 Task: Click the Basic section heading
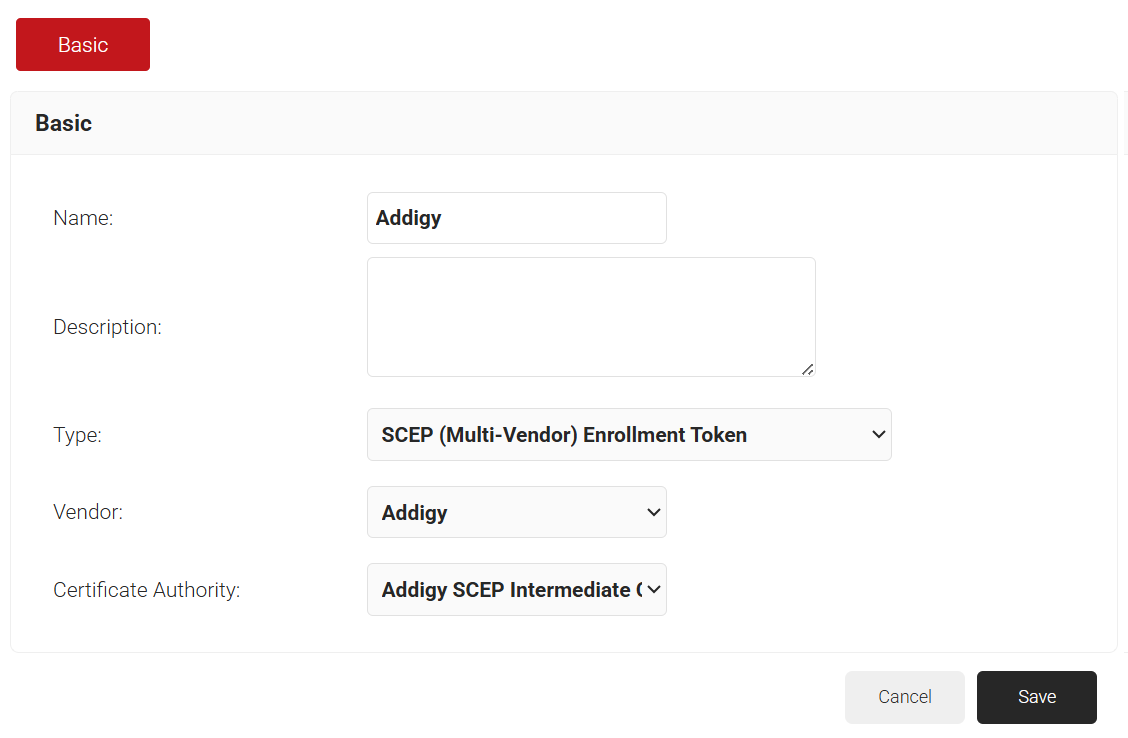[64, 123]
